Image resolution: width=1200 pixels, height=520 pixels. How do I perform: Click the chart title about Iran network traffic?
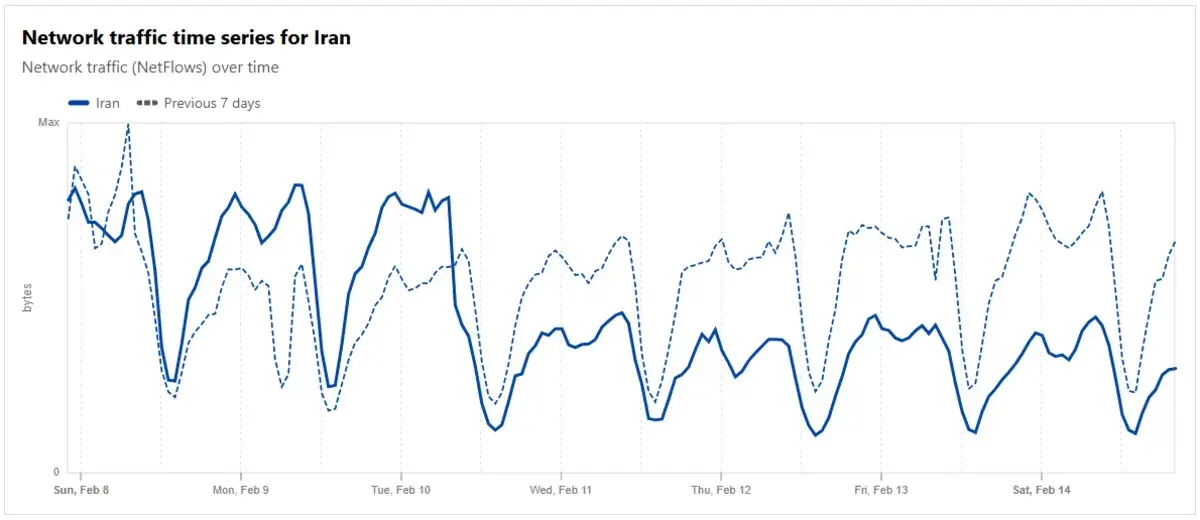[x=186, y=38]
